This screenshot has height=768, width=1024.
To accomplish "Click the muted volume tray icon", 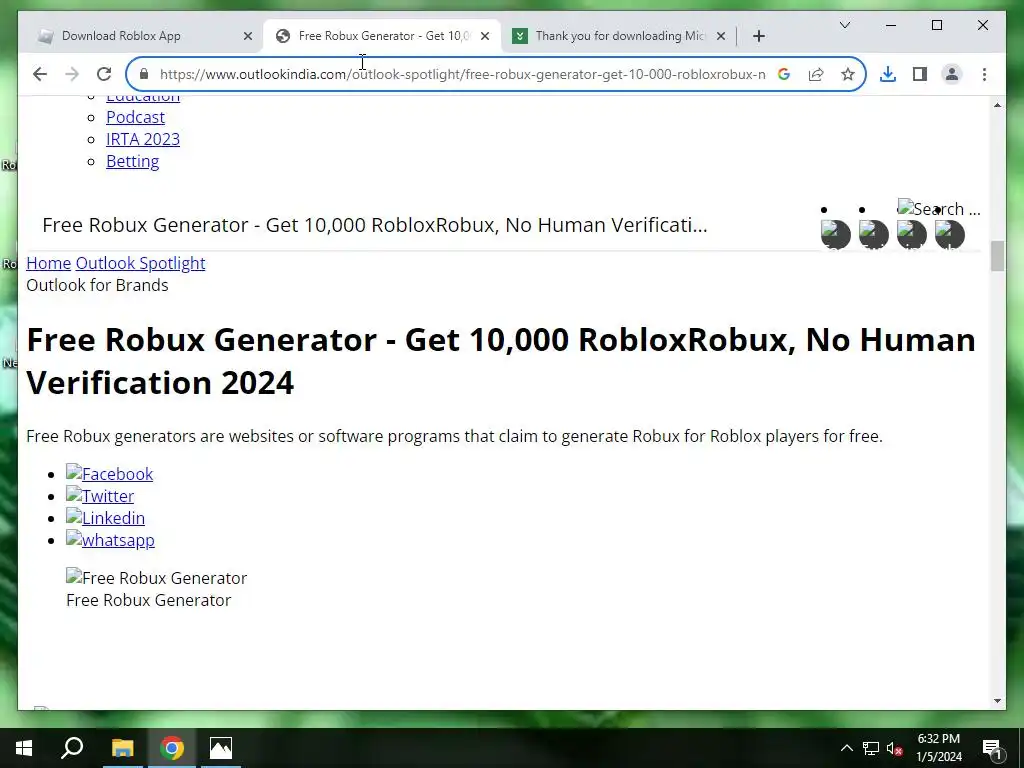I will (x=894, y=748).
